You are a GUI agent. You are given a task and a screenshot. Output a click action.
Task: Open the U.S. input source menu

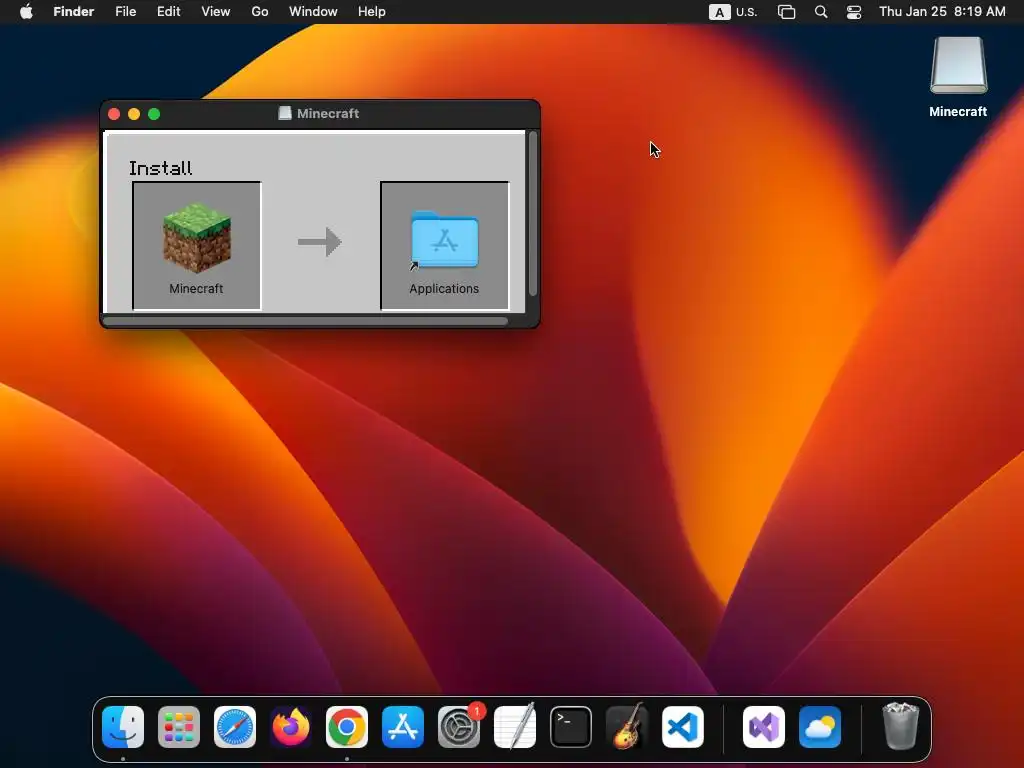(x=733, y=12)
